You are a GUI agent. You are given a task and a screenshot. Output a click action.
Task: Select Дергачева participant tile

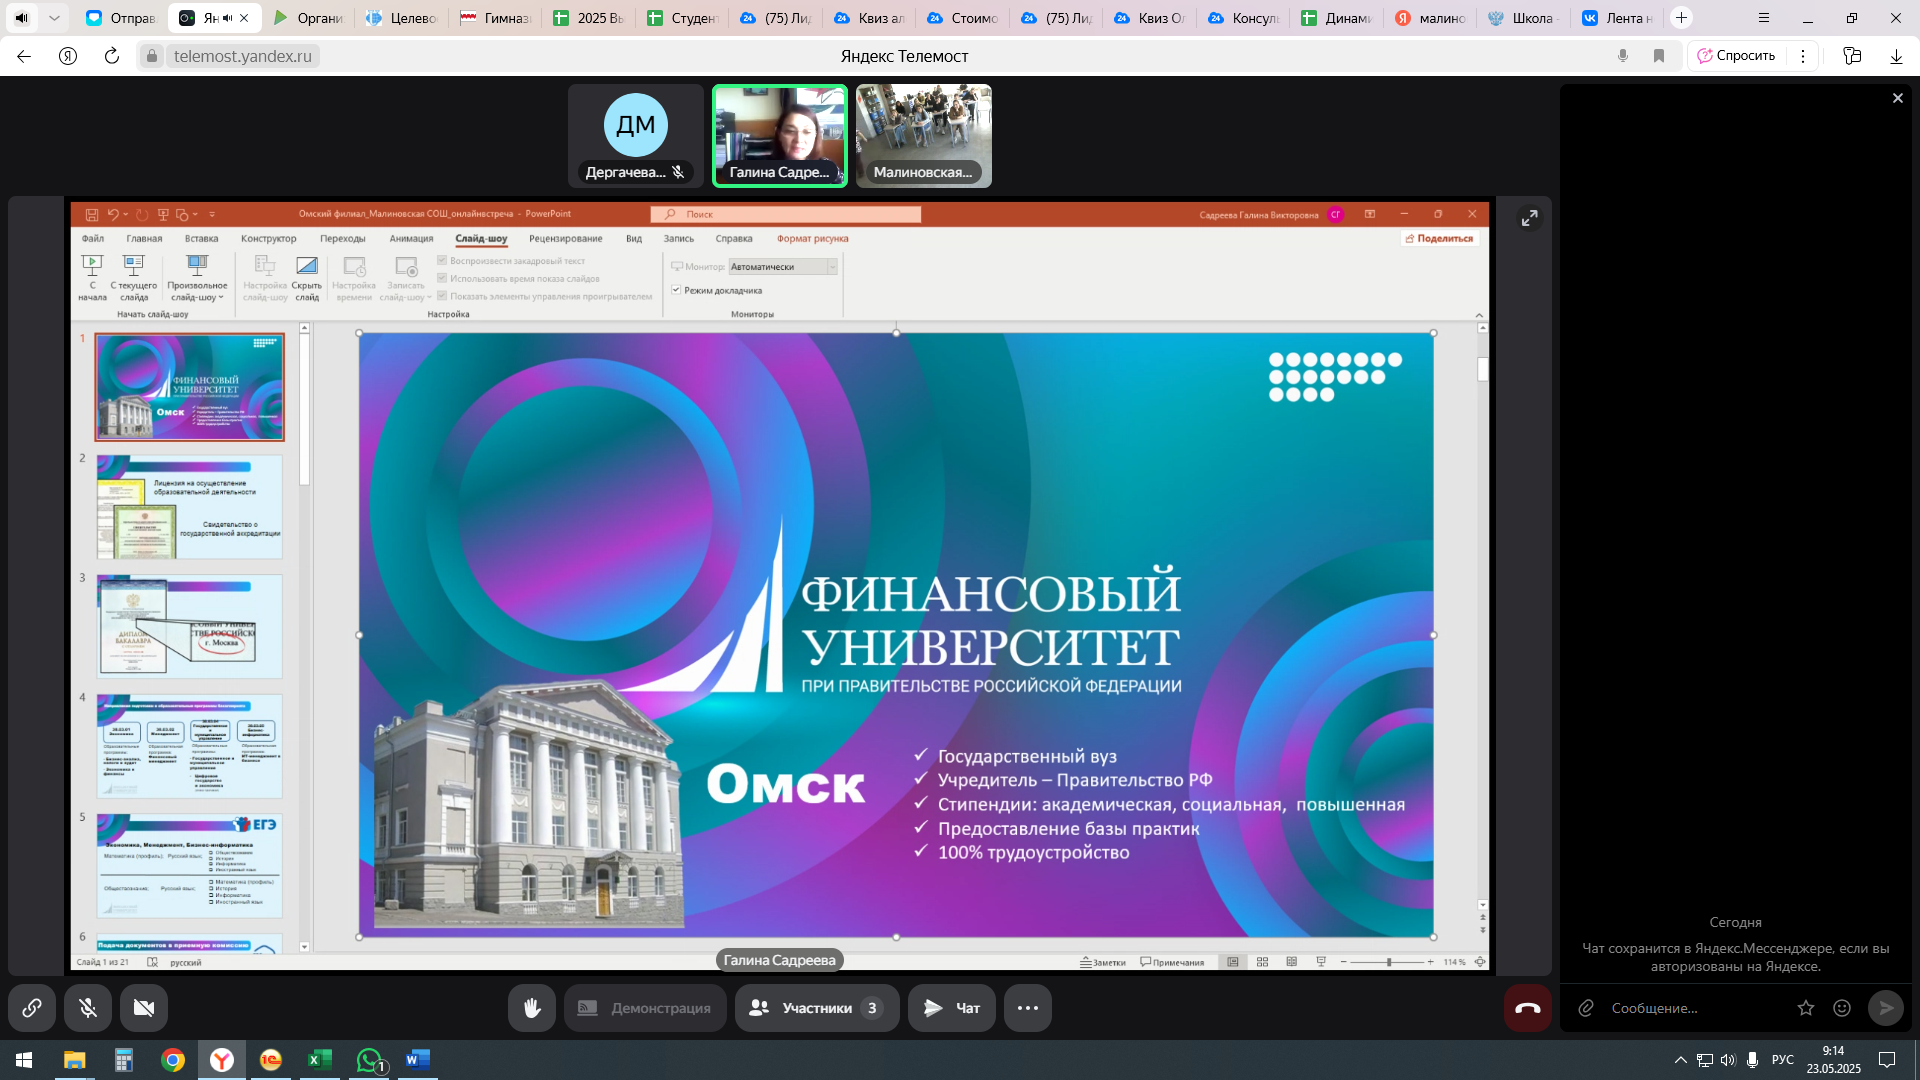636,136
